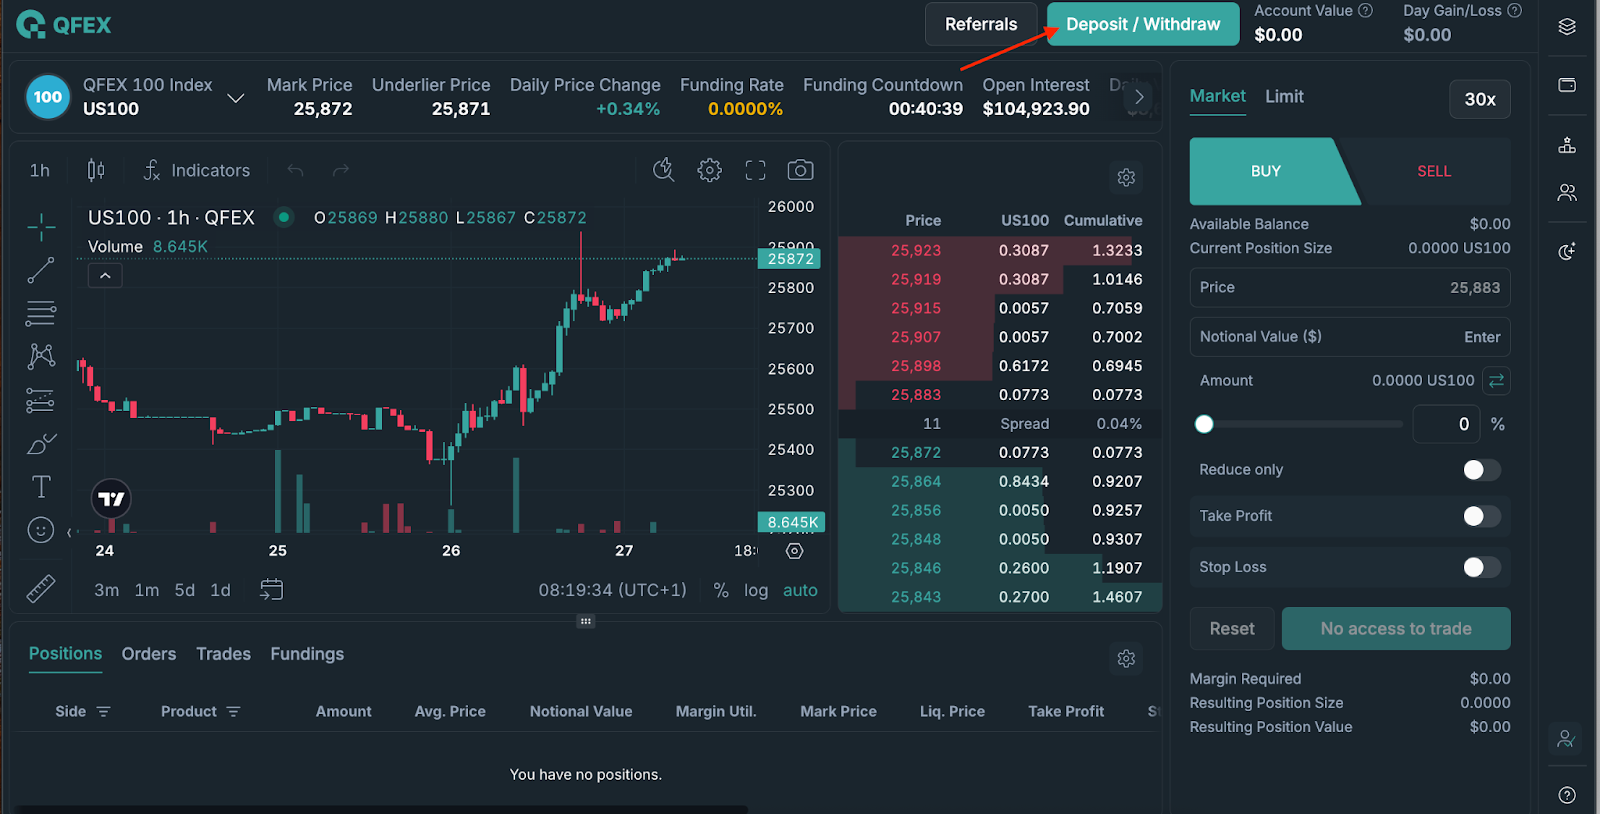This screenshot has height=814, width=1600.
Task: Select the patterns drawing tool
Action: (x=41, y=356)
